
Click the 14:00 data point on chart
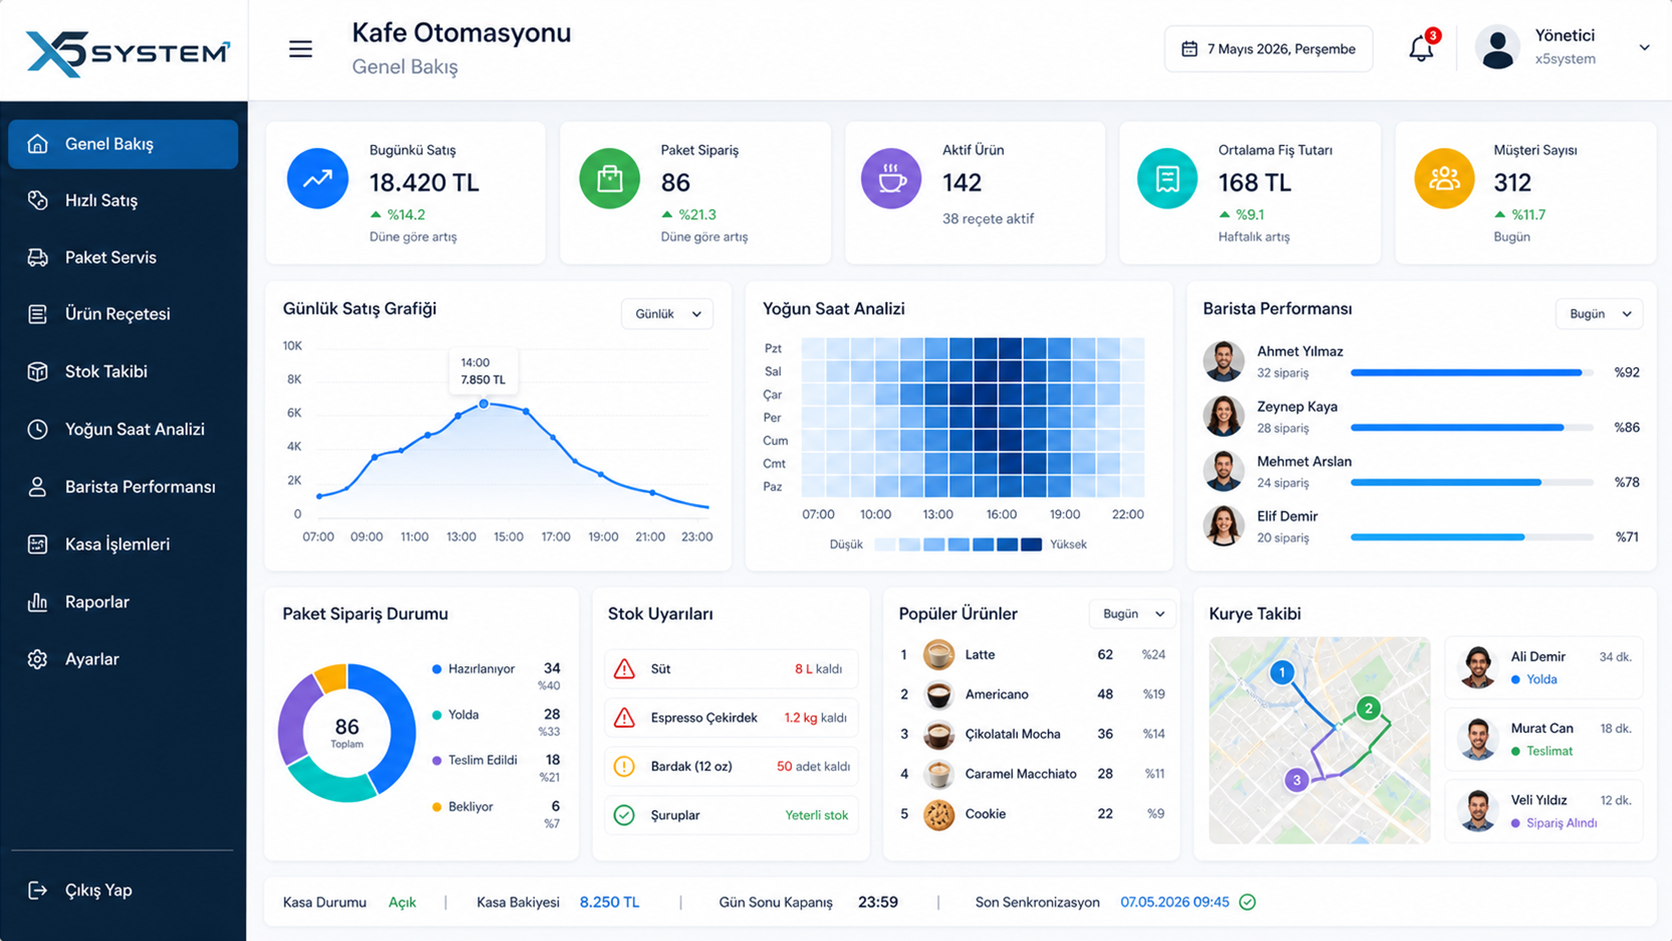tap(483, 404)
